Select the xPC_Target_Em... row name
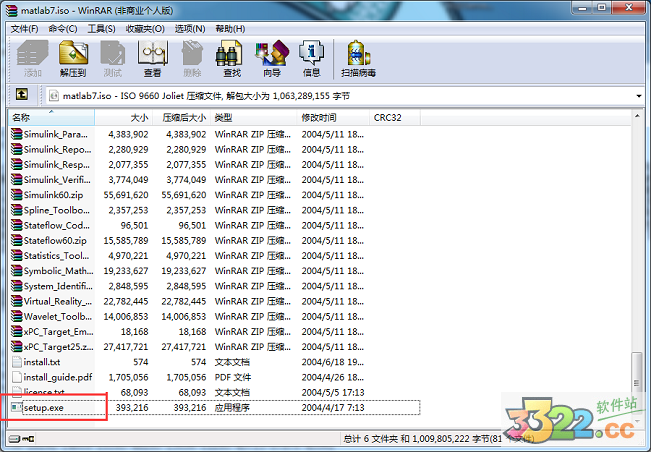This screenshot has width=651, height=452. tap(59, 332)
